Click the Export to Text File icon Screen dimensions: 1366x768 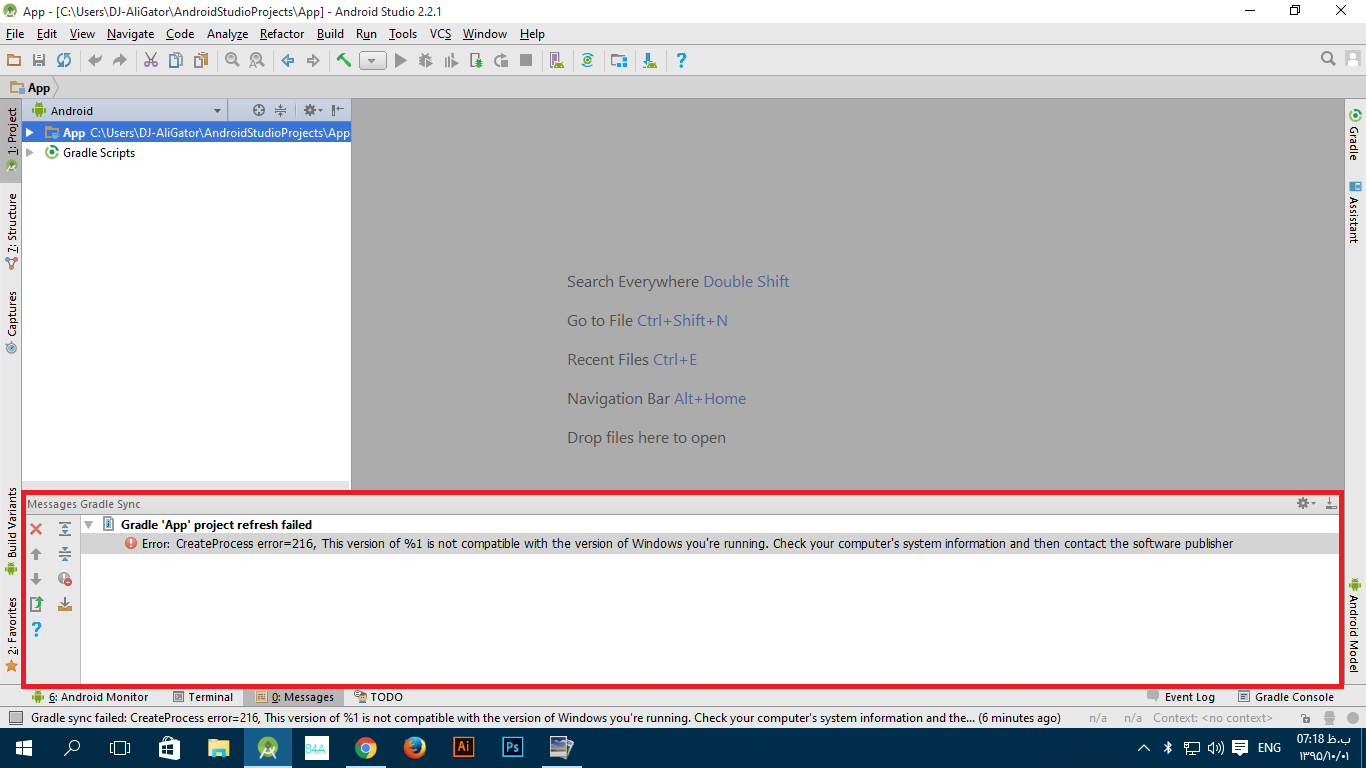[x=36, y=604]
